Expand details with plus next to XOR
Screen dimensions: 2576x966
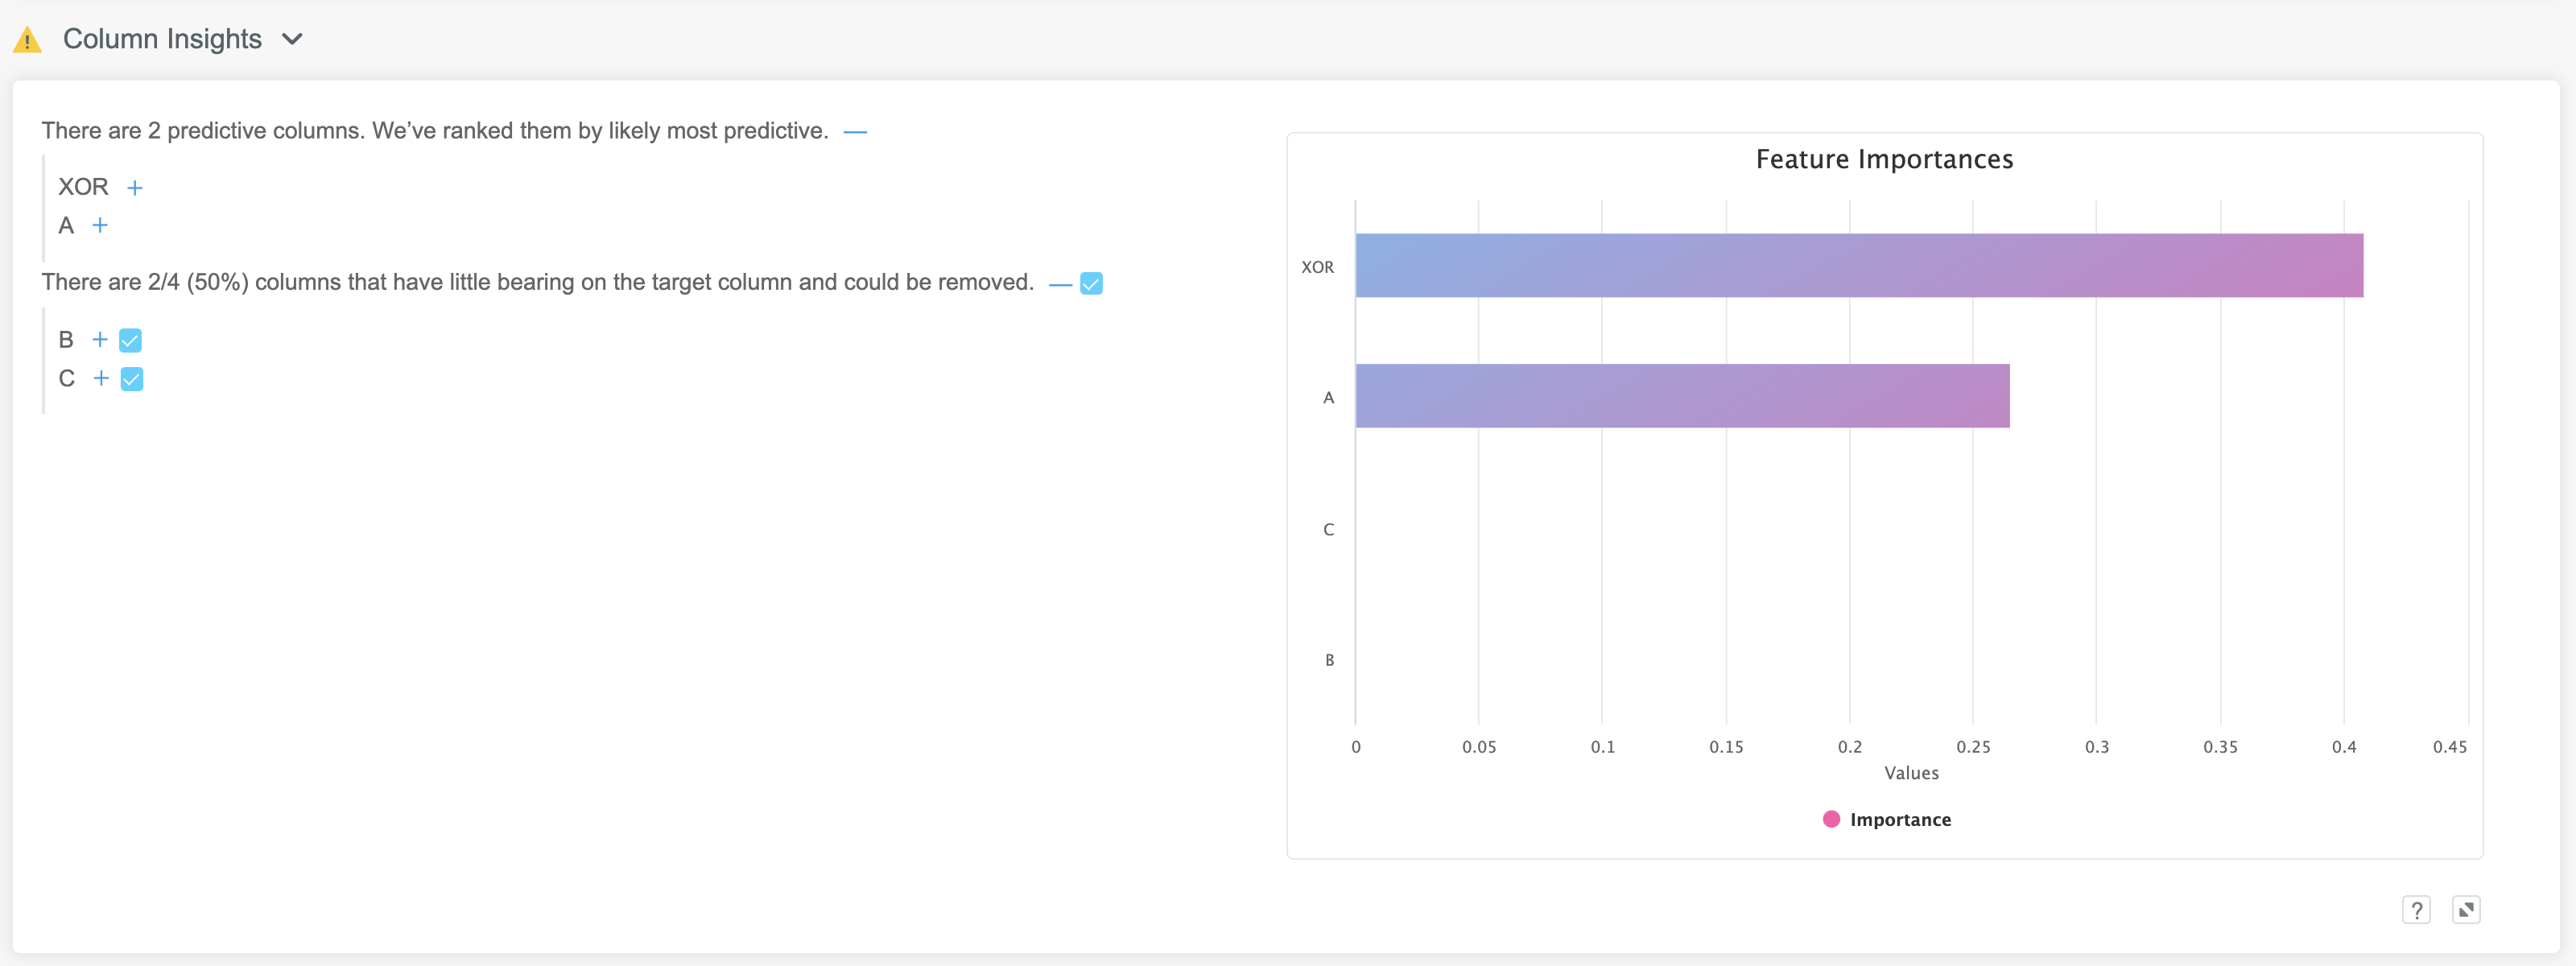135,188
